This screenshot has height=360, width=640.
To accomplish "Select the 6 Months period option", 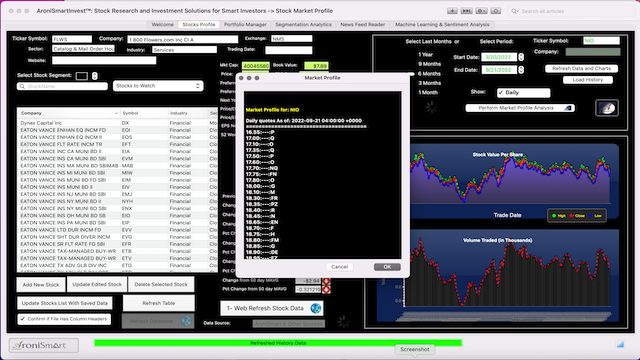I will tap(429, 74).
